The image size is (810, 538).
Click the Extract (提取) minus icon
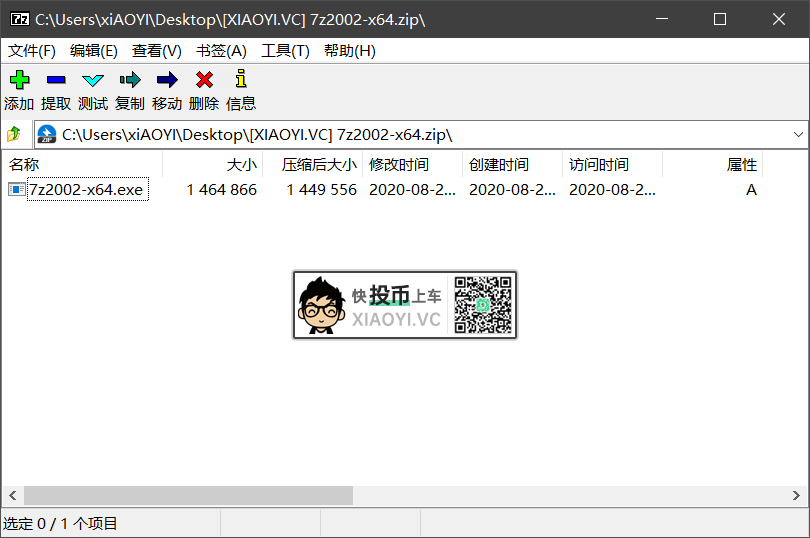click(x=56, y=80)
